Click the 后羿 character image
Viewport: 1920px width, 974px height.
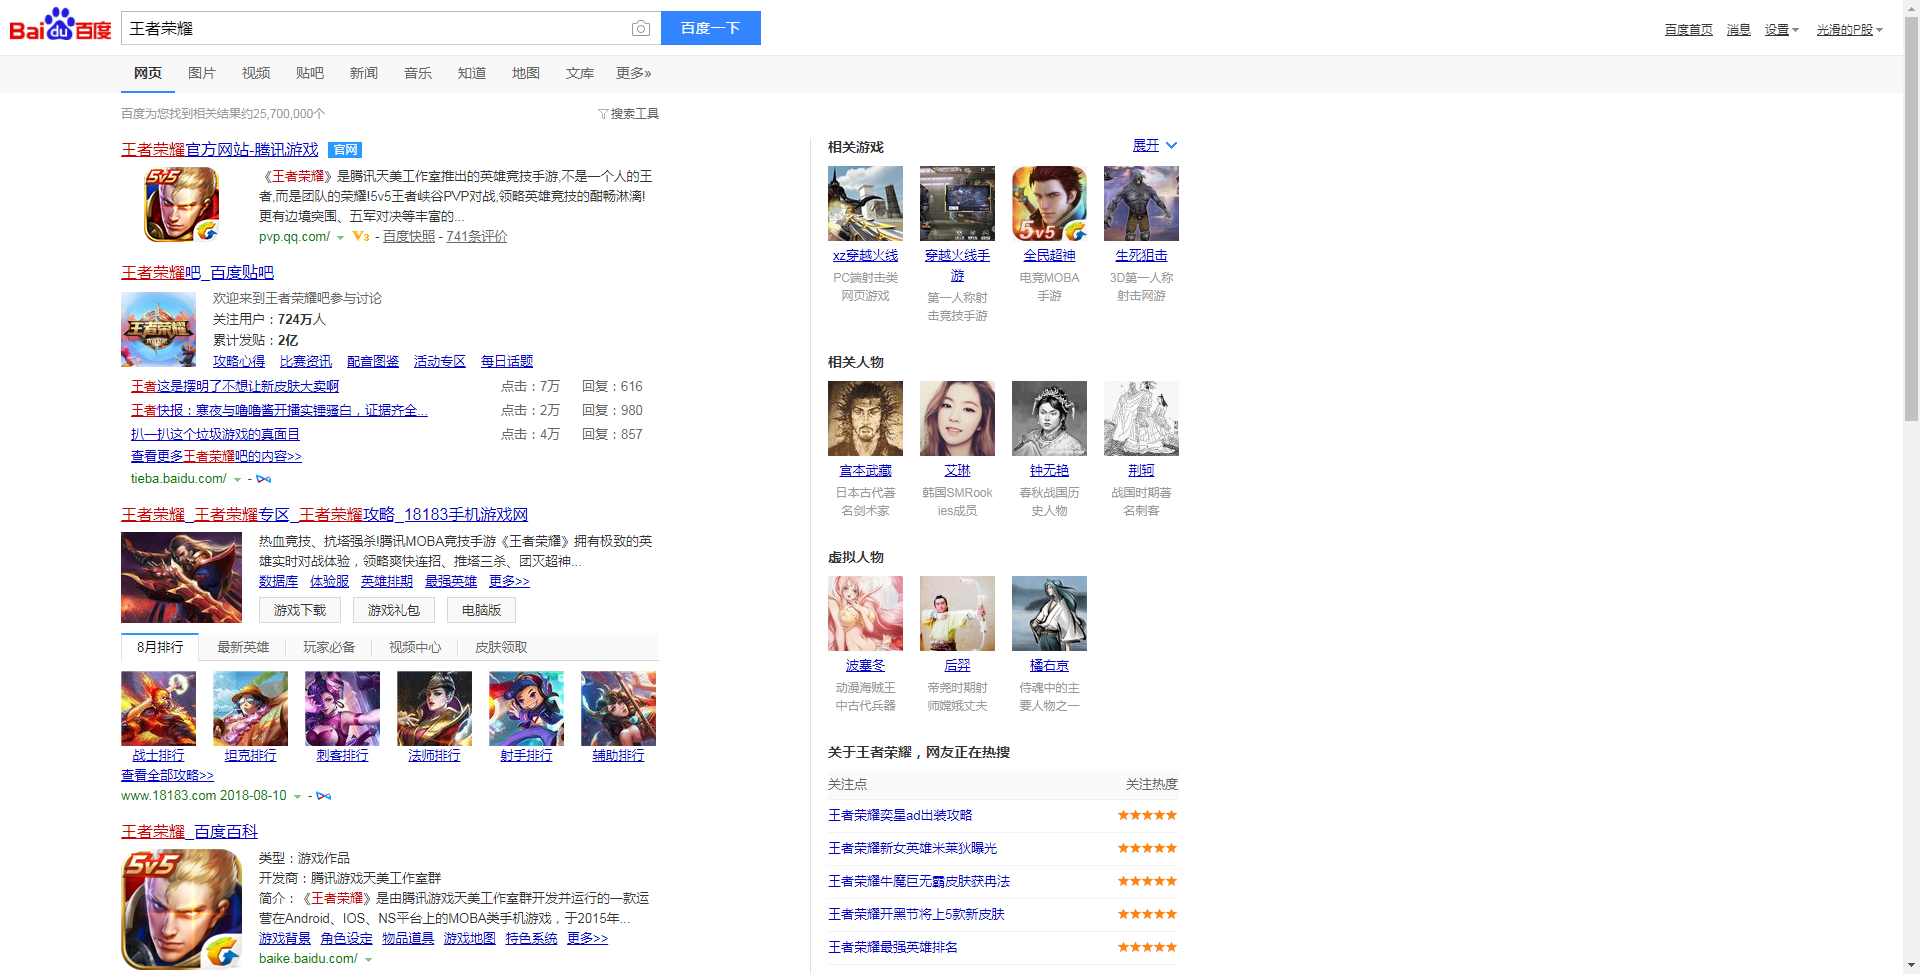tap(957, 613)
